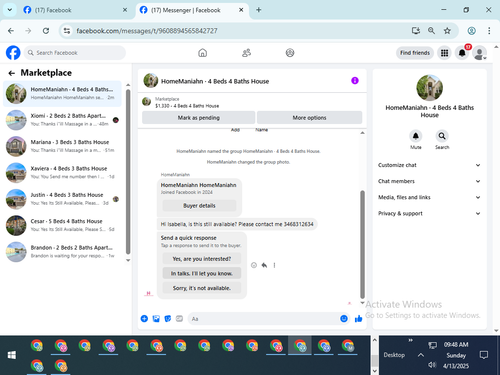Click the chat message scrollbar
The width and height of the screenshot is (500, 375).
(x=362, y=244)
